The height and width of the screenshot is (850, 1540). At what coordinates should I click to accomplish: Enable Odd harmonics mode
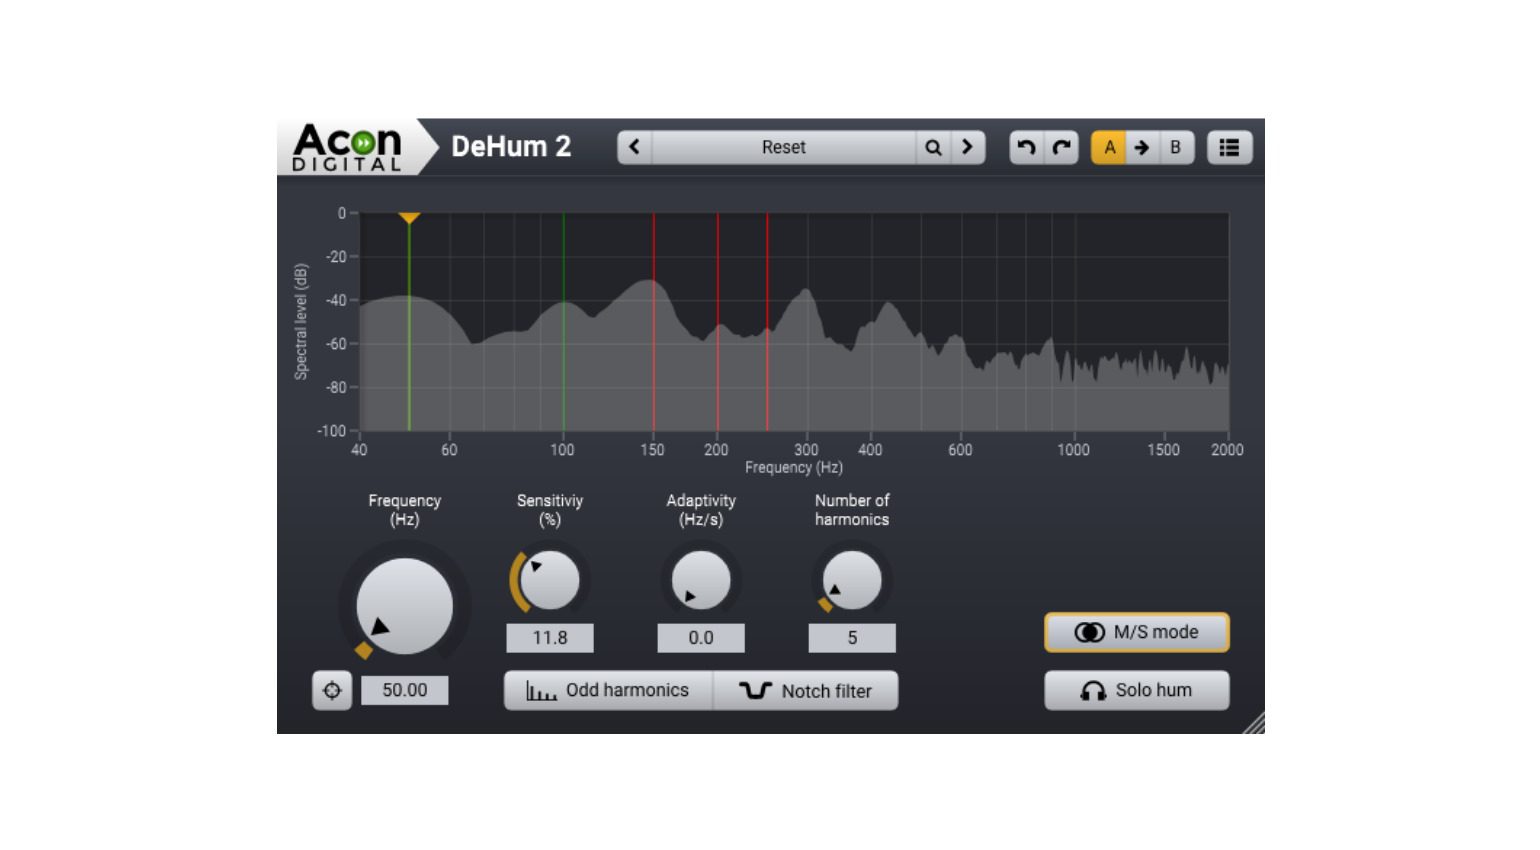point(608,690)
